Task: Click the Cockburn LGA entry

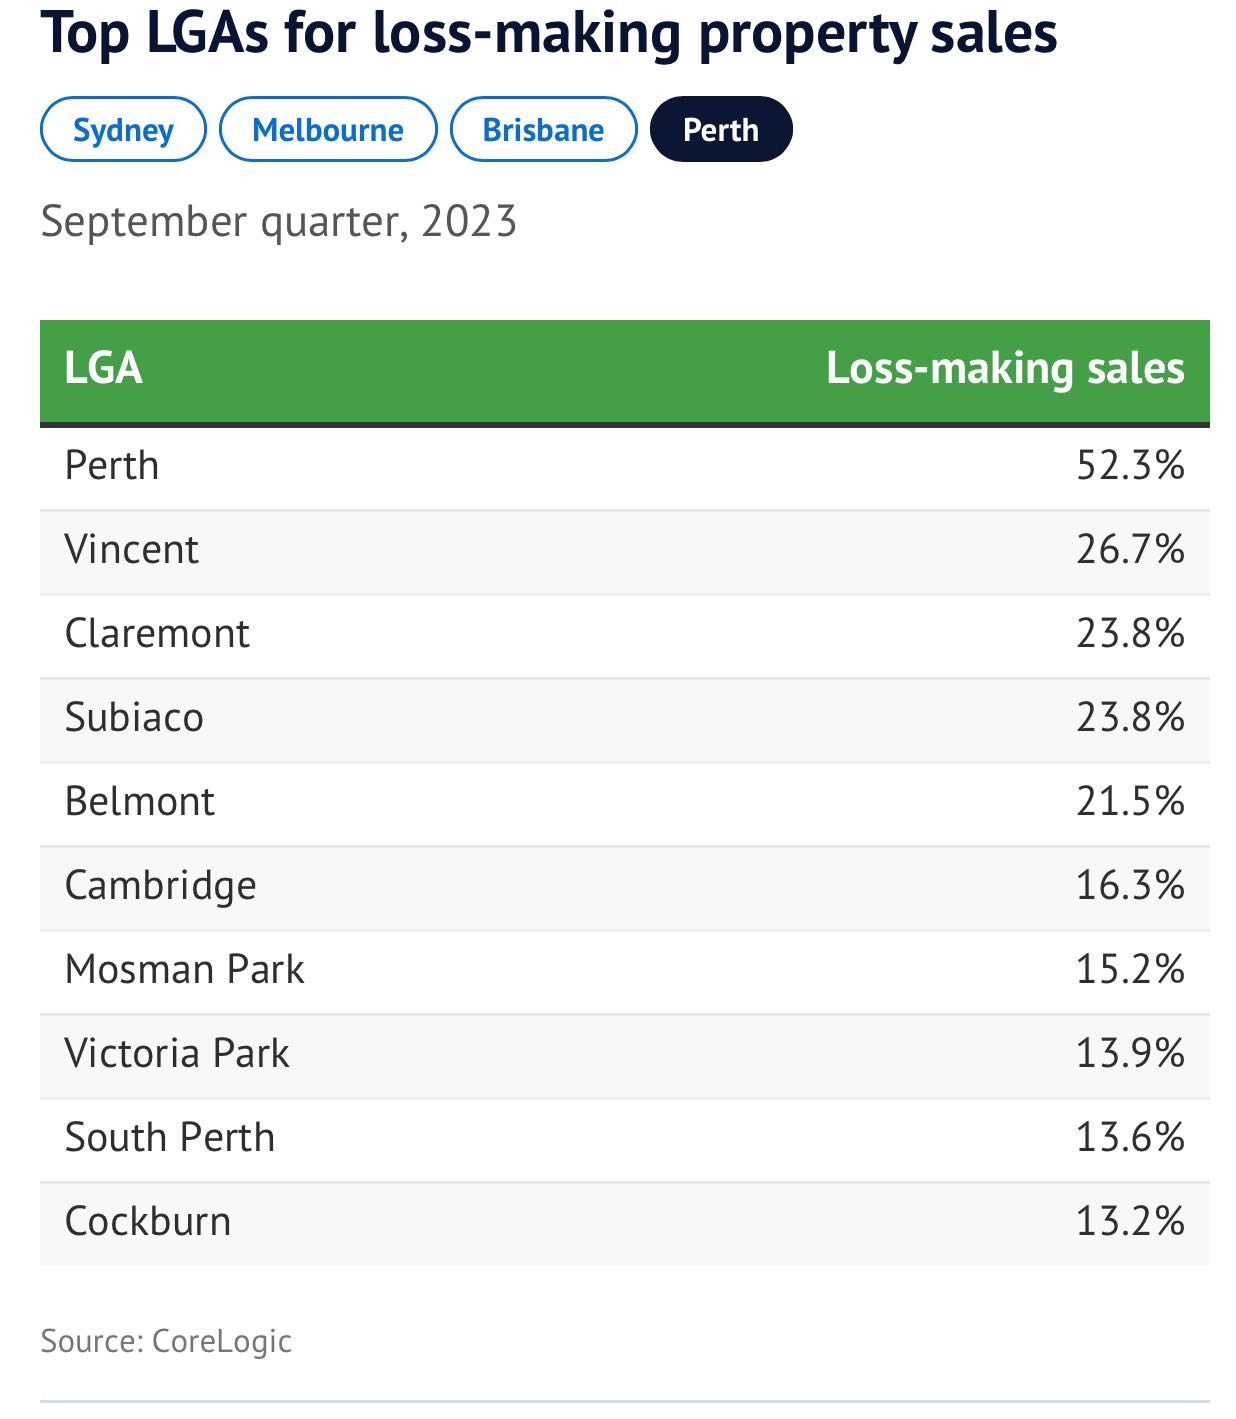Action: (x=148, y=1222)
